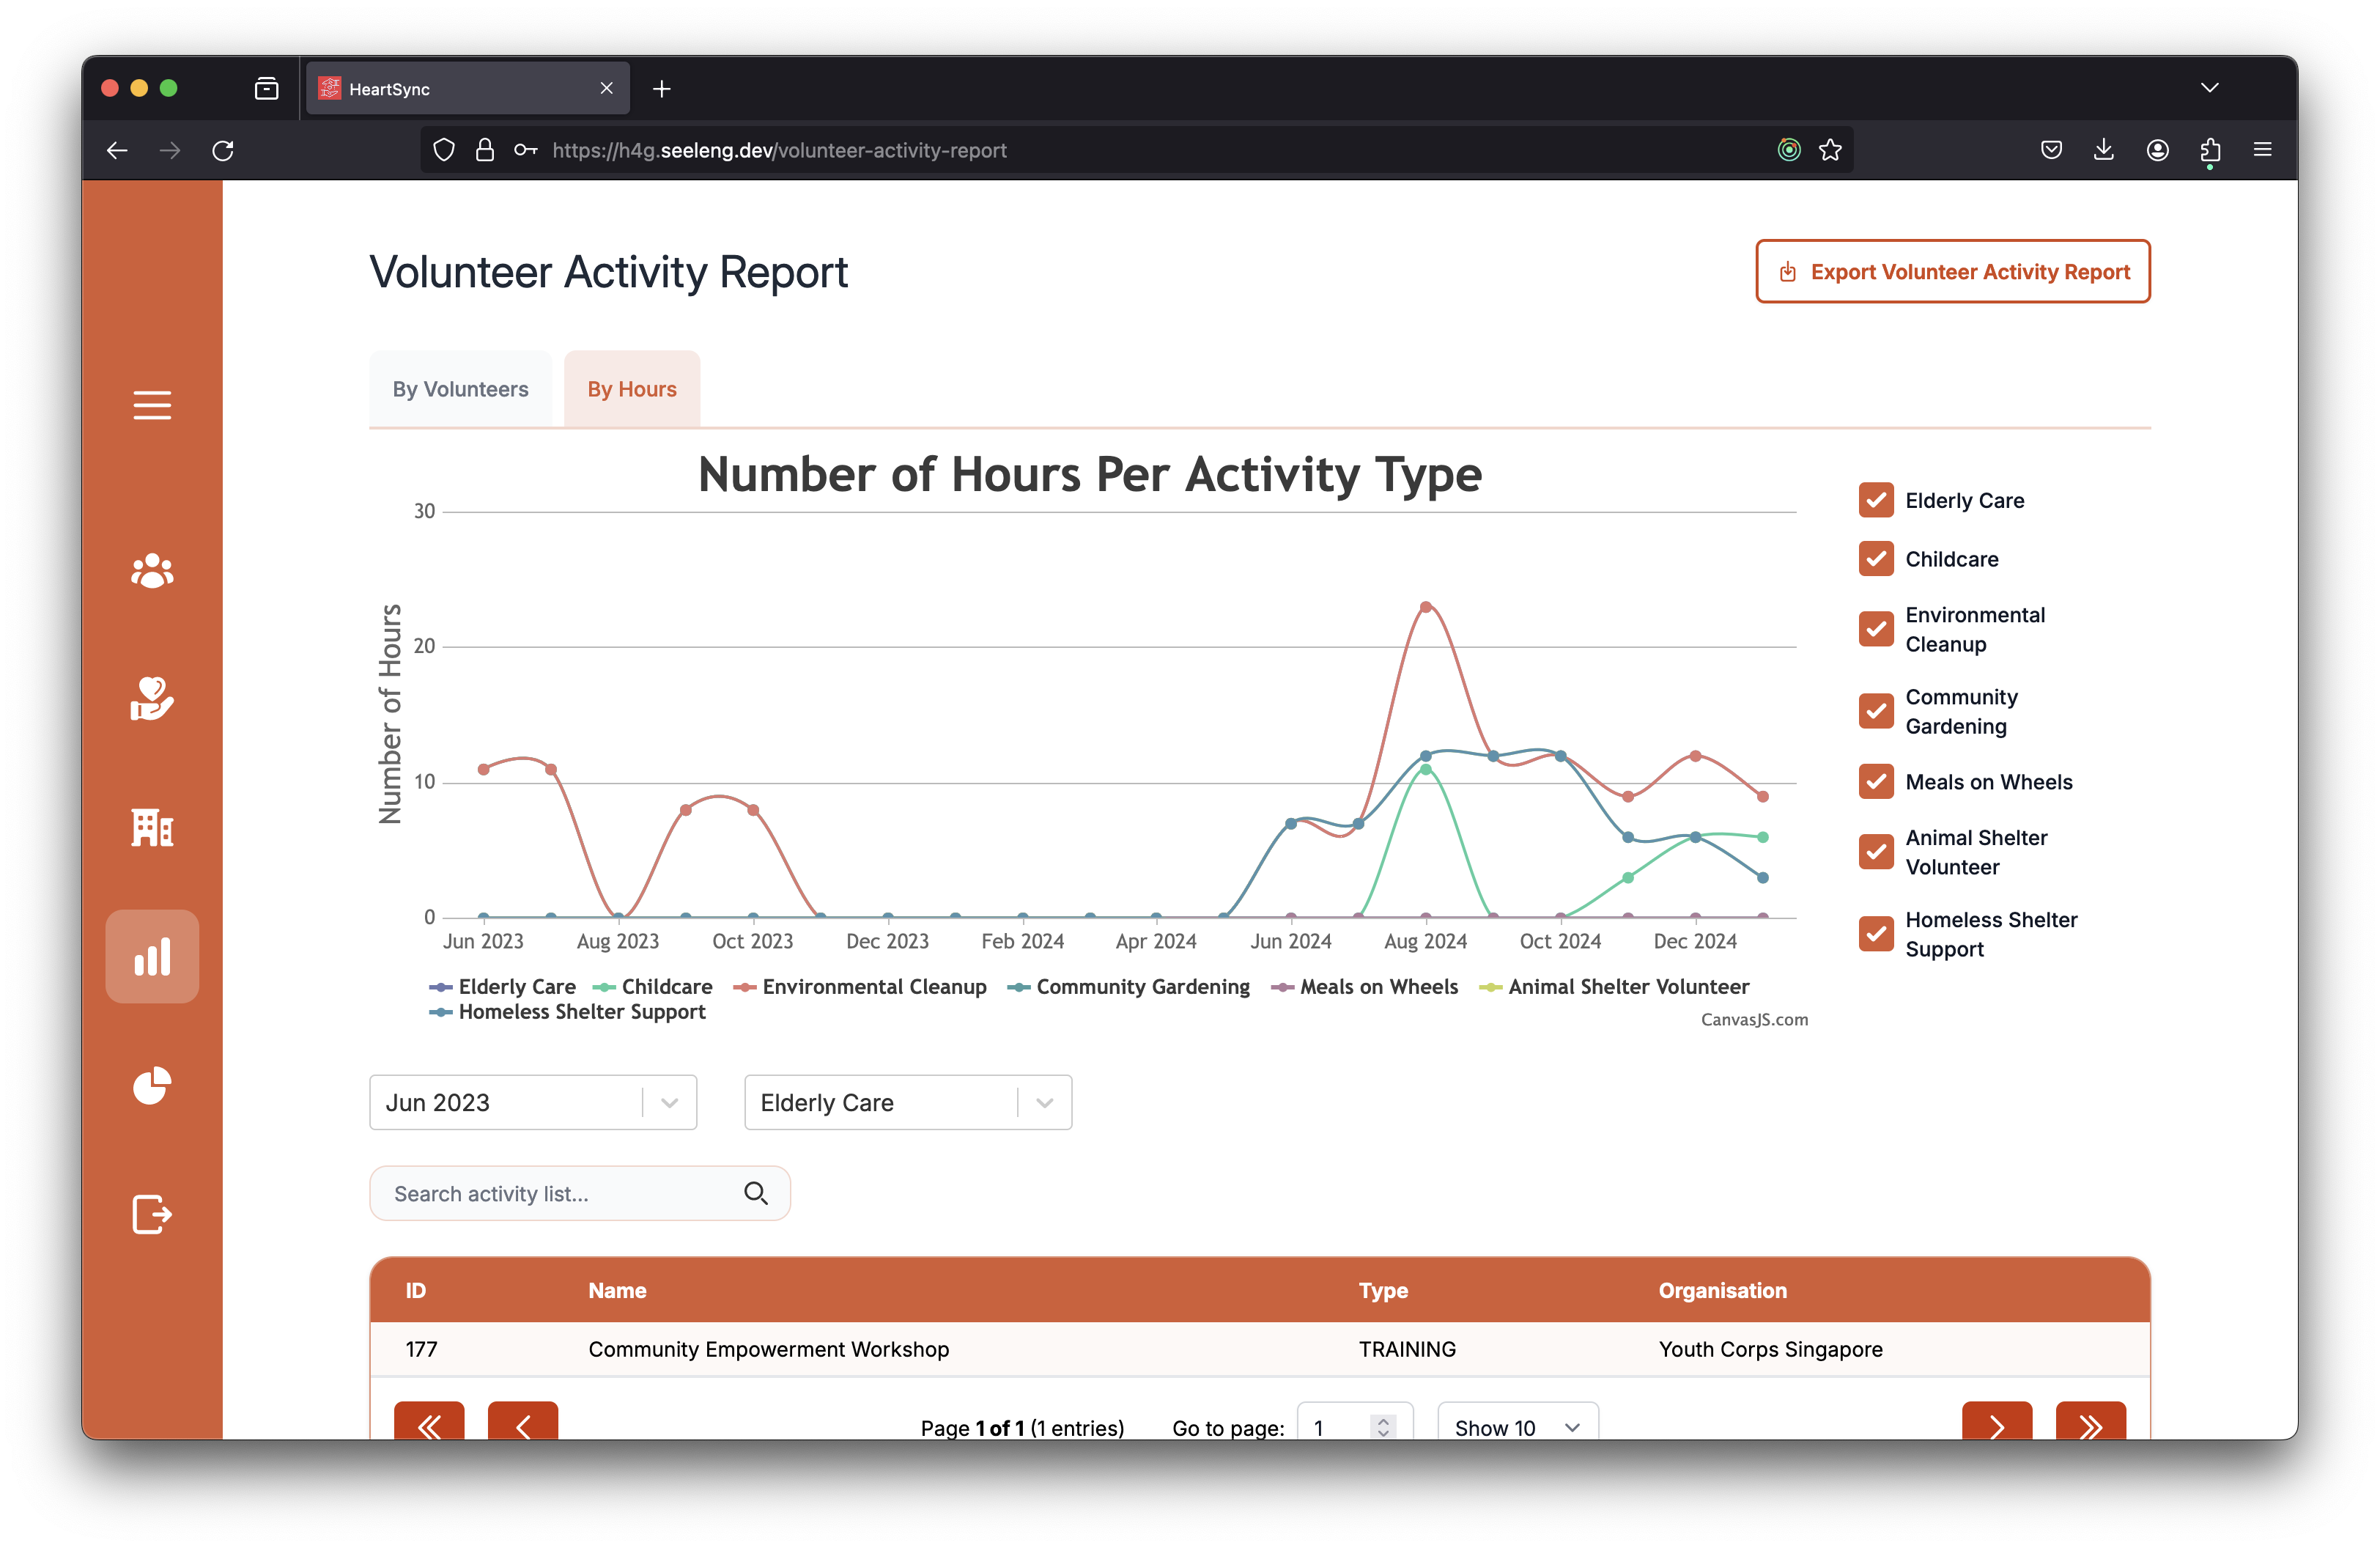Open the Show 10 page-size dropdown
The height and width of the screenshot is (1548, 2380).
(x=1517, y=1426)
